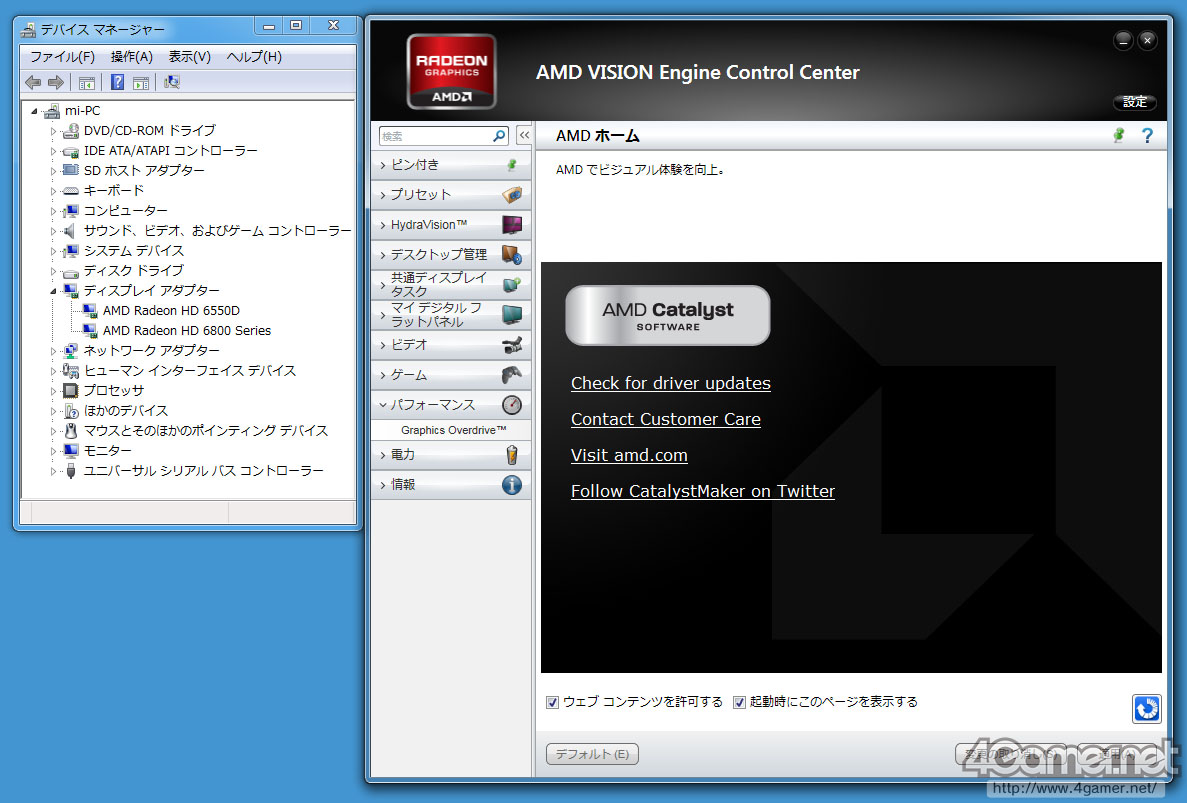1187x803 pixels.
Task: Expand the 電力 section in AMD sidebar
Action: [x=383, y=455]
